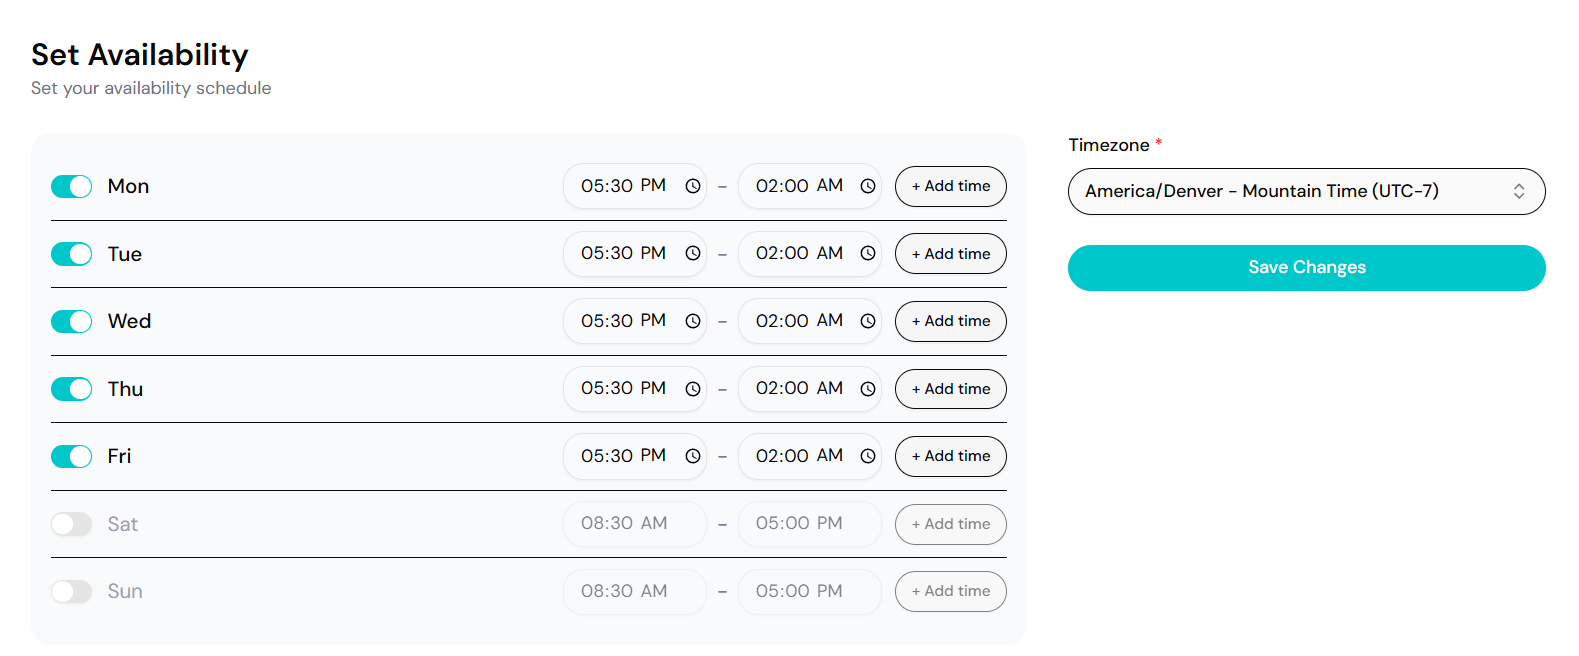Add a time slot for Wed
Screen dimensions: 1579x656
[949, 321]
